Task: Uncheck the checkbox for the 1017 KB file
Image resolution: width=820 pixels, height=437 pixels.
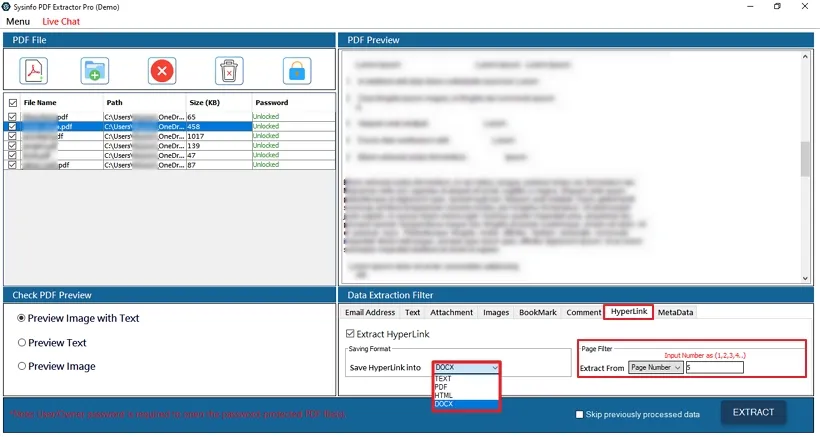Action: pos(13,136)
